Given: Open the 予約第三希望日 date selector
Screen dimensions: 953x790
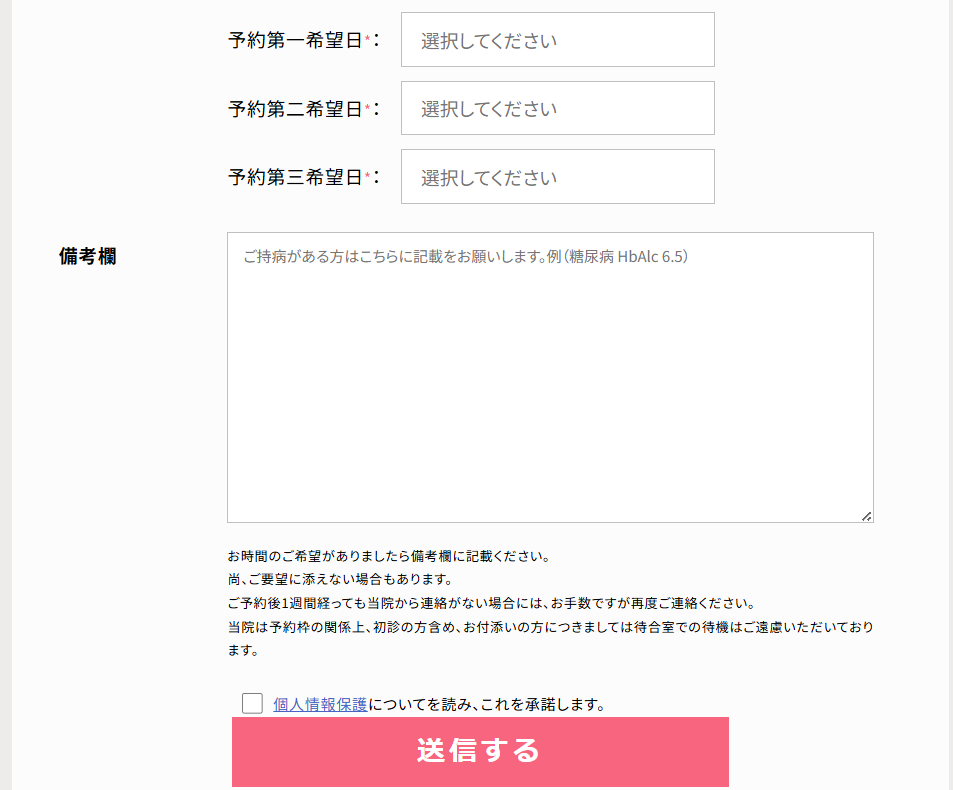Looking at the screenshot, I should coord(557,177).
